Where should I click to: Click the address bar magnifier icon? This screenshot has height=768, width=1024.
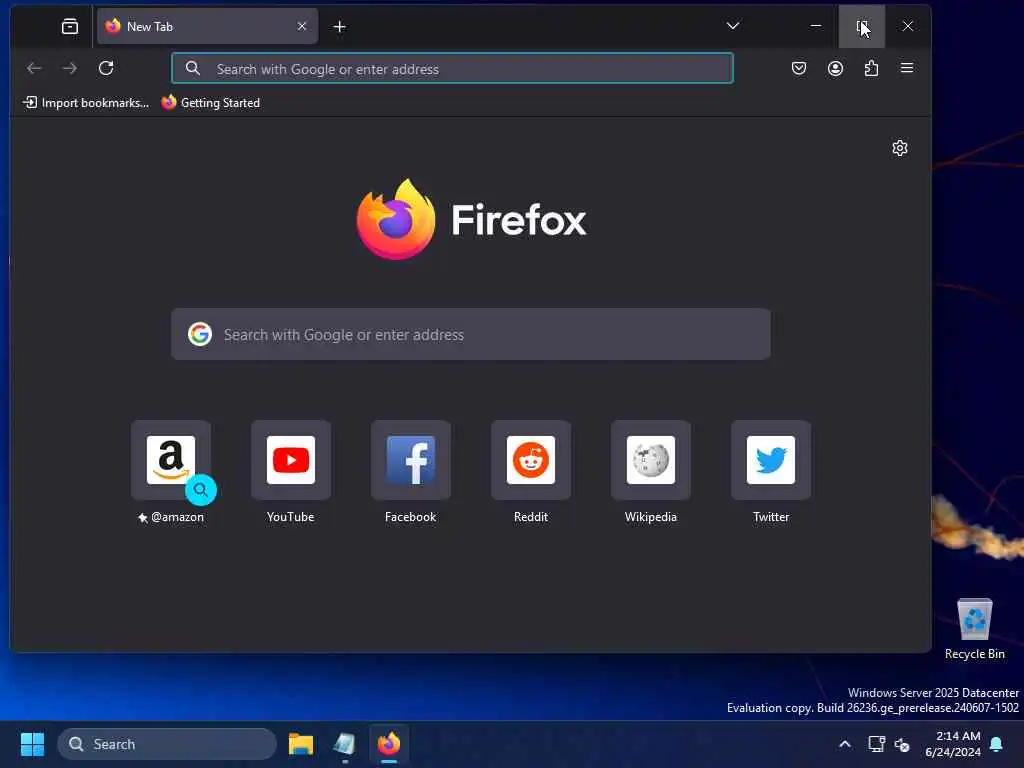point(193,68)
